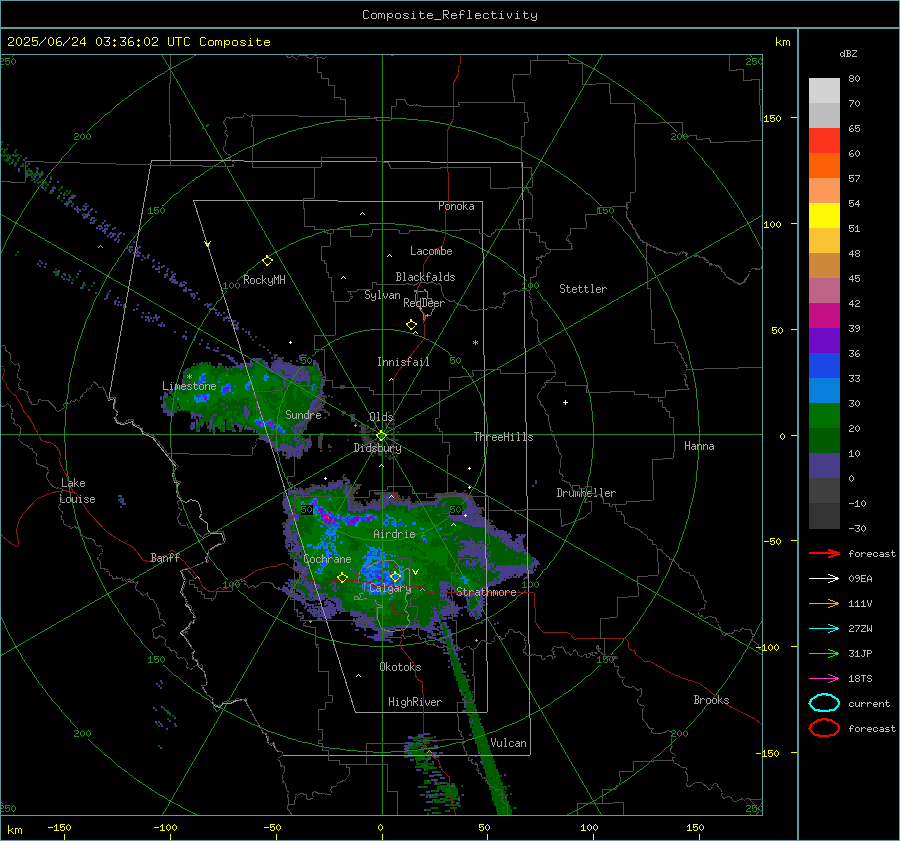Click the yellow diamond marker above Calgary label
The image size is (900, 841).
click(395, 576)
